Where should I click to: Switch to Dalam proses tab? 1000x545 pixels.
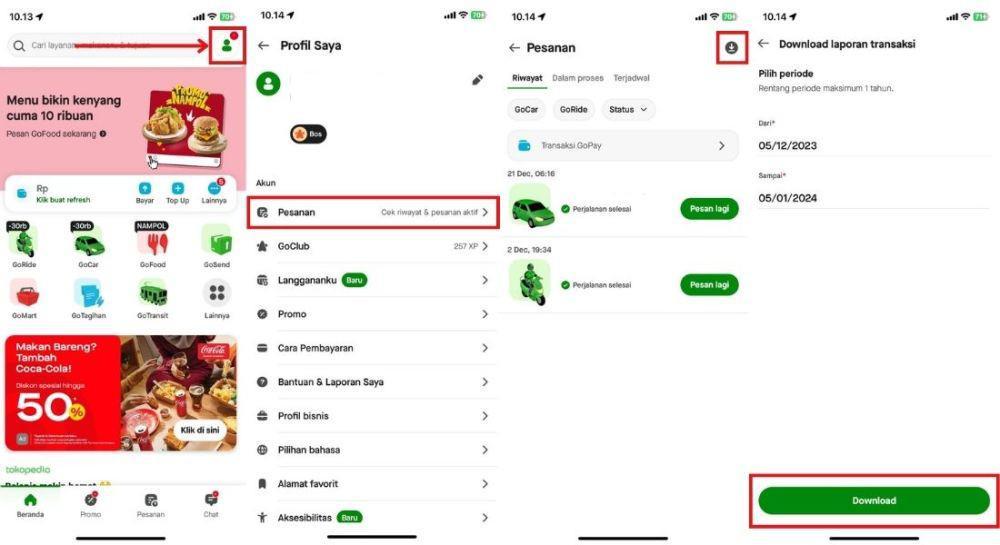pyautogui.click(x=577, y=78)
